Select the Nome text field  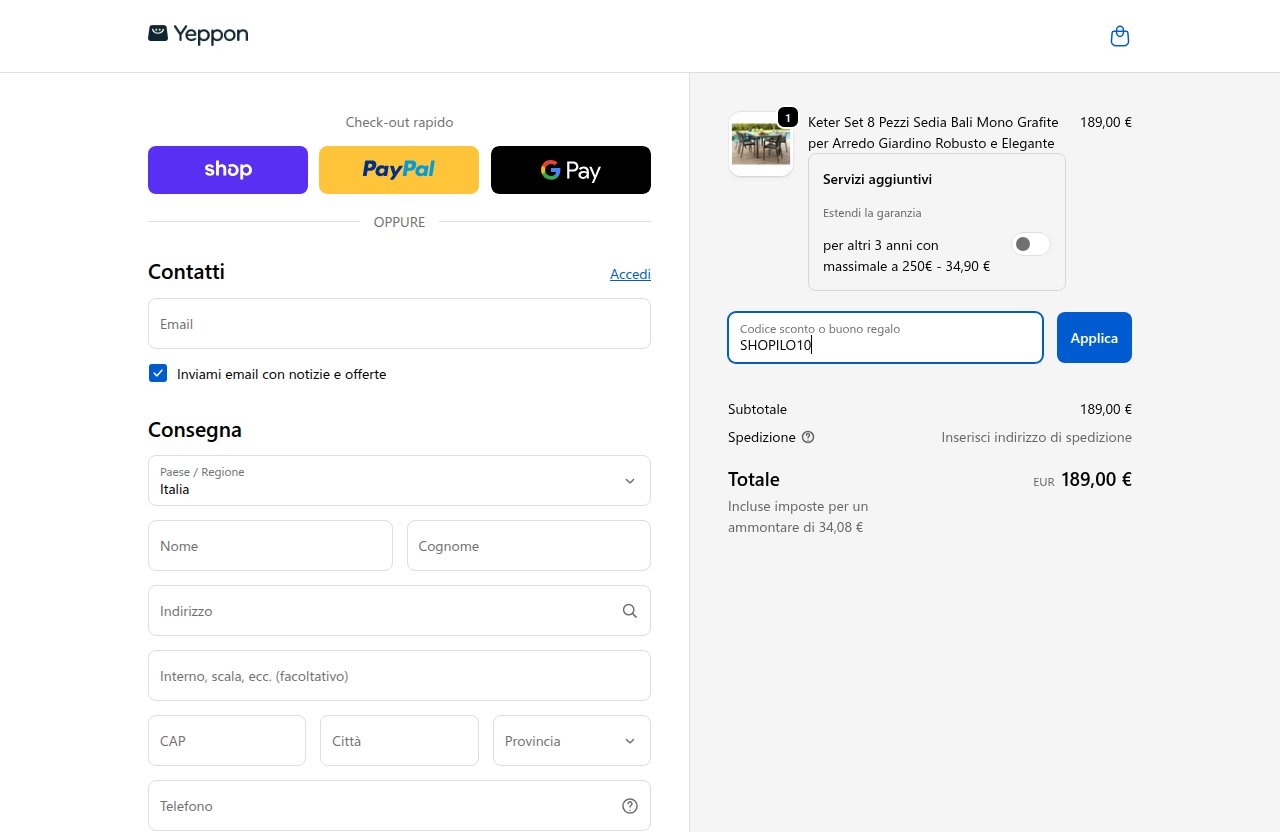270,546
